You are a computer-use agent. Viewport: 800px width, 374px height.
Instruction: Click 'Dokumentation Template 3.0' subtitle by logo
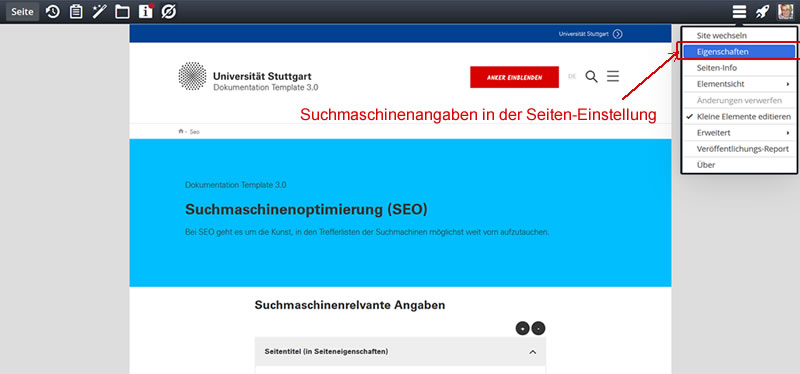(266, 87)
